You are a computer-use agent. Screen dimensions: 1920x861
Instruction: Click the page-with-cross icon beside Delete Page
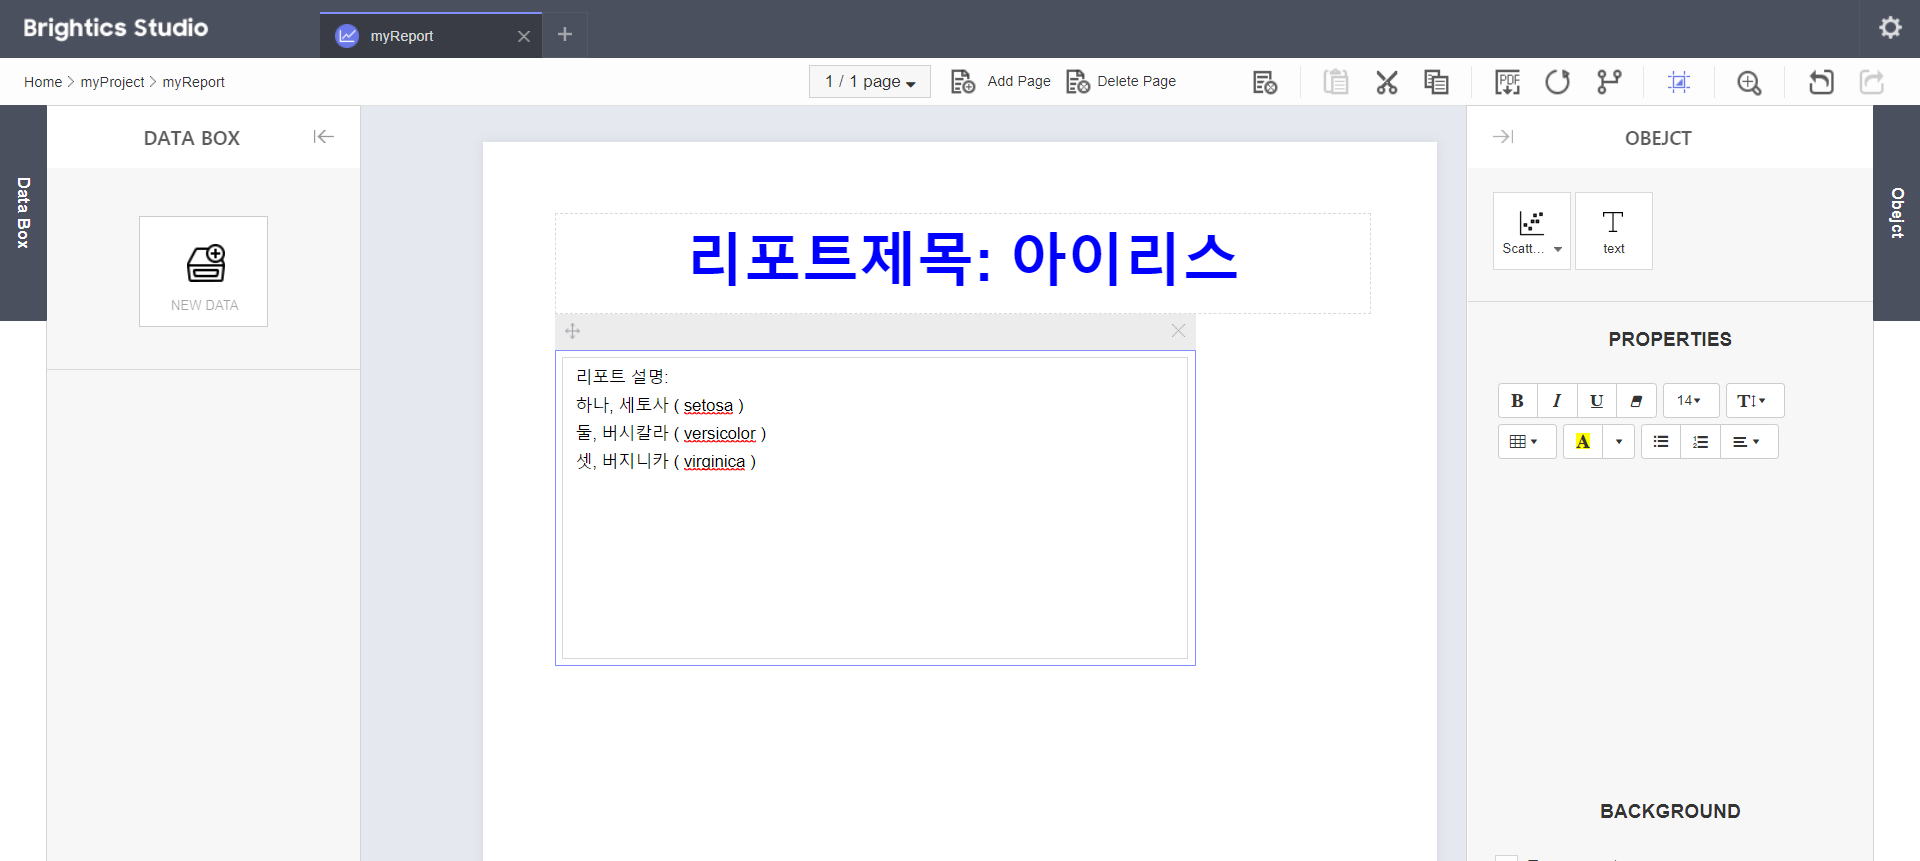1265,82
